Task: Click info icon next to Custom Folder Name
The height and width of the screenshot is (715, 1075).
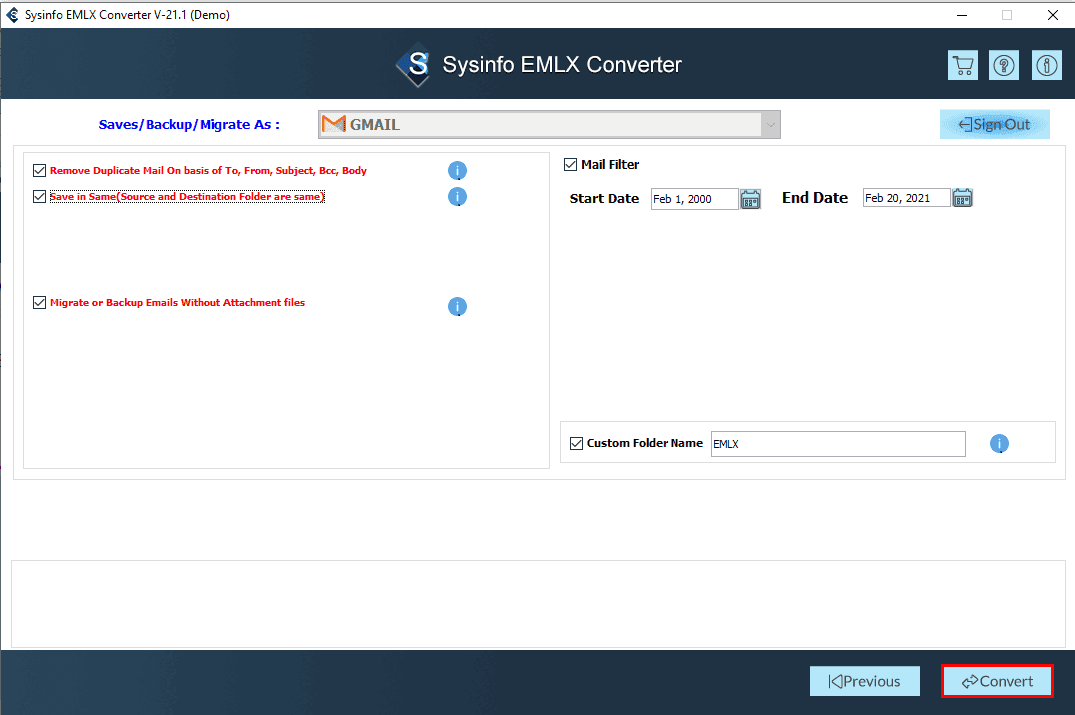Action: [x=999, y=444]
